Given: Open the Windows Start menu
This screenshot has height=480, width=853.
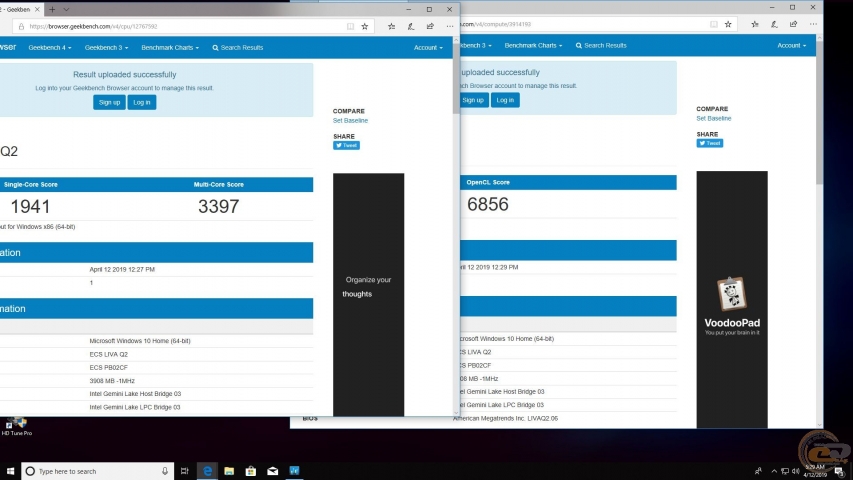Looking at the screenshot, I should click(x=10, y=471).
